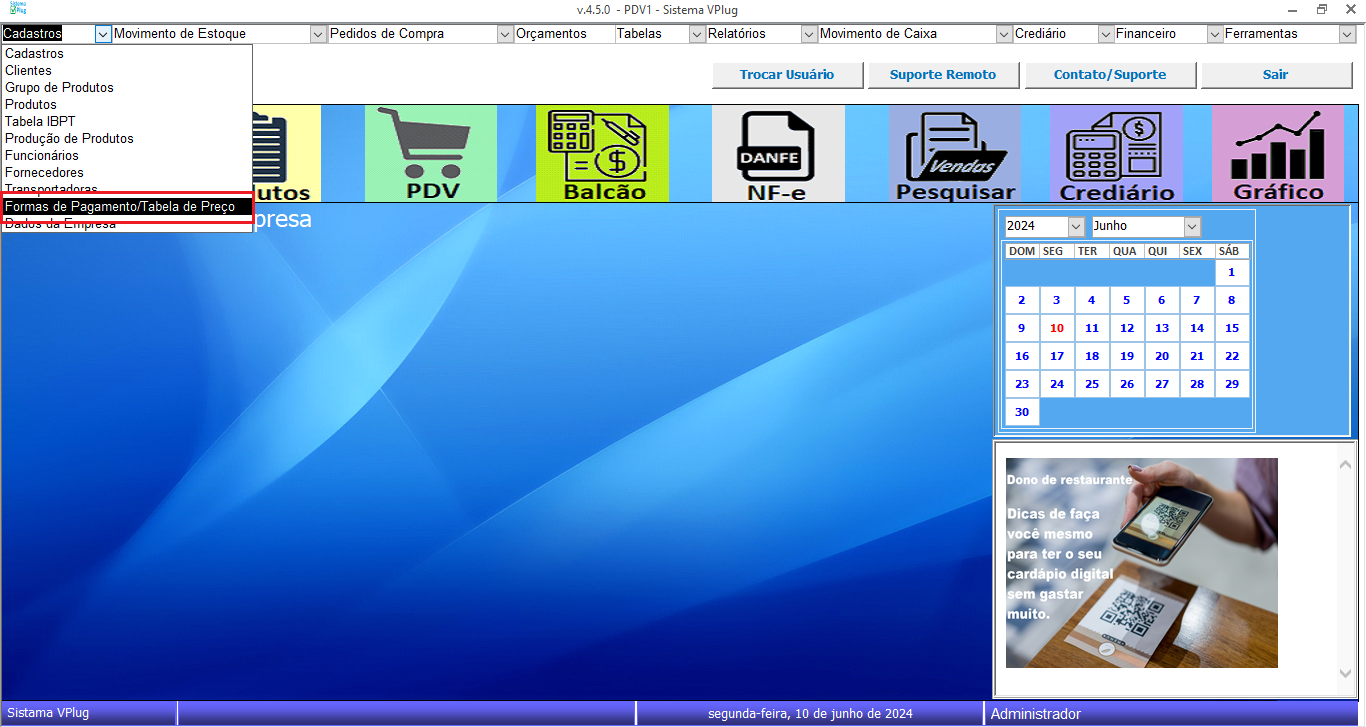Select Formas de Pagamento/Tabela de Preço
The height and width of the screenshot is (727, 1366).
pos(125,207)
